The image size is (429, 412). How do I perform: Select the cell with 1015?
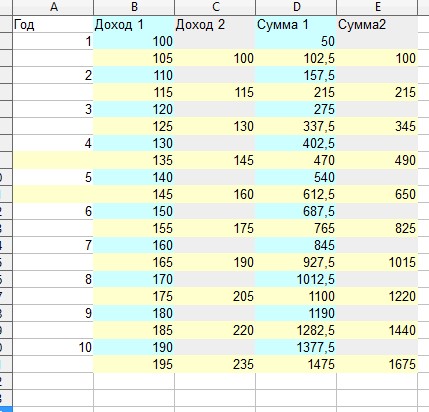(x=377, y=262)
